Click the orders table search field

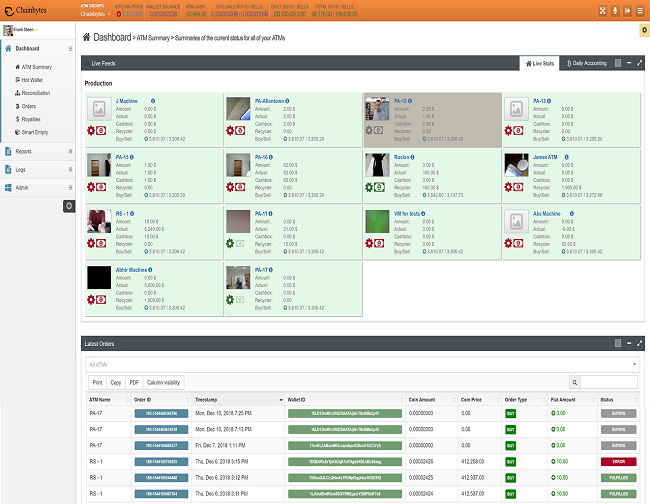(608, 382)
